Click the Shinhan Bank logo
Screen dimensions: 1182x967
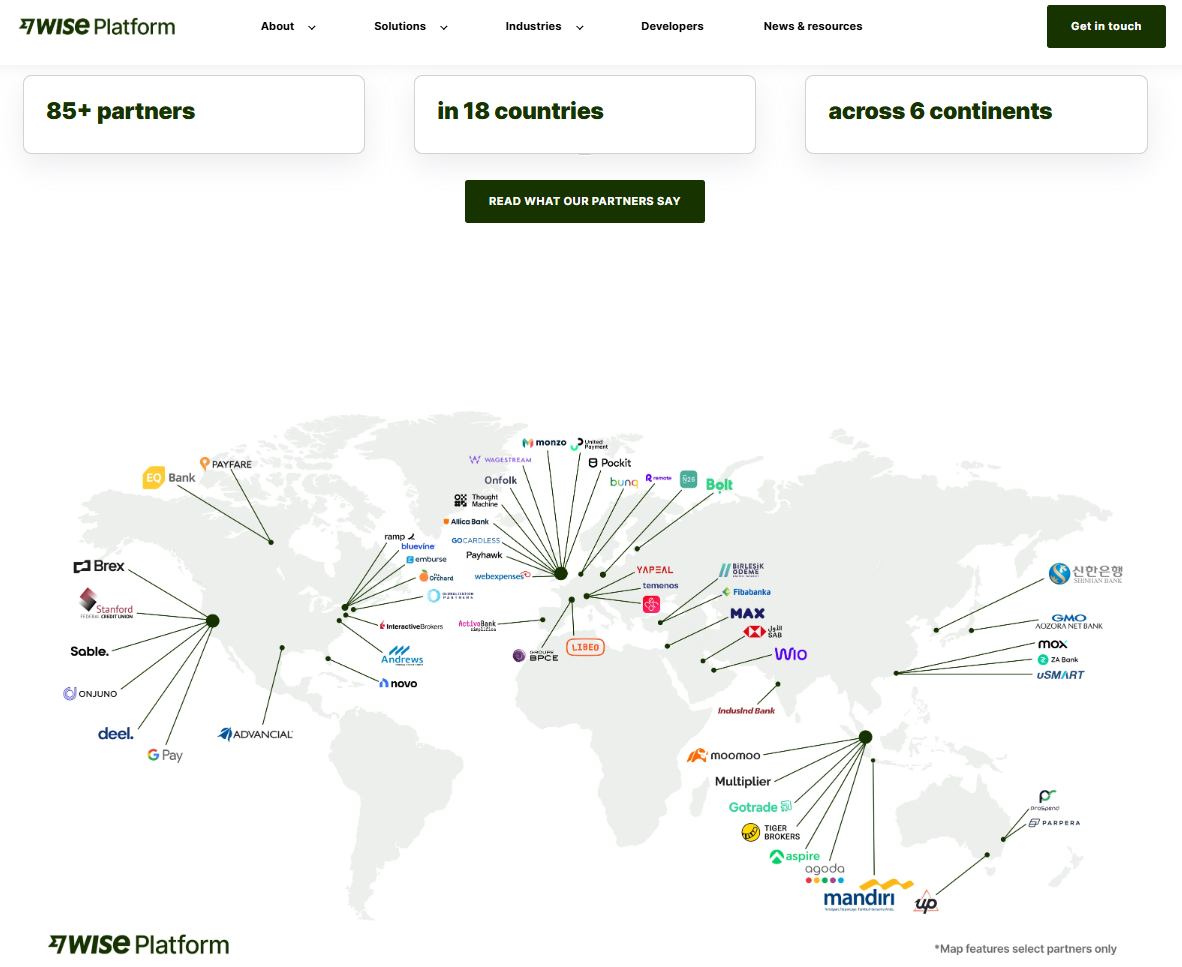tap(1086, 574)
